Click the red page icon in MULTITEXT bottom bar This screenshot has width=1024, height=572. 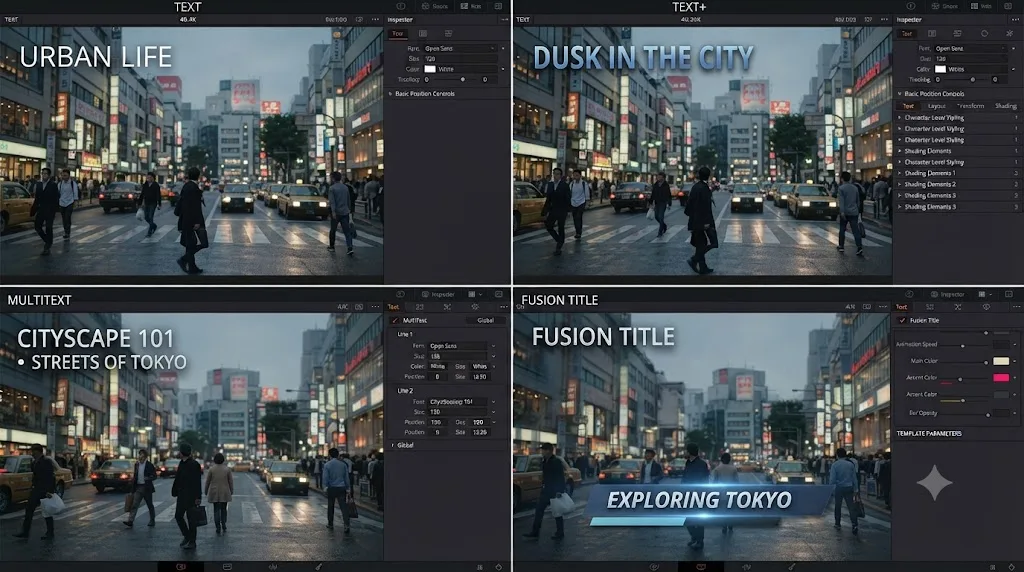(x=181, y=567)
